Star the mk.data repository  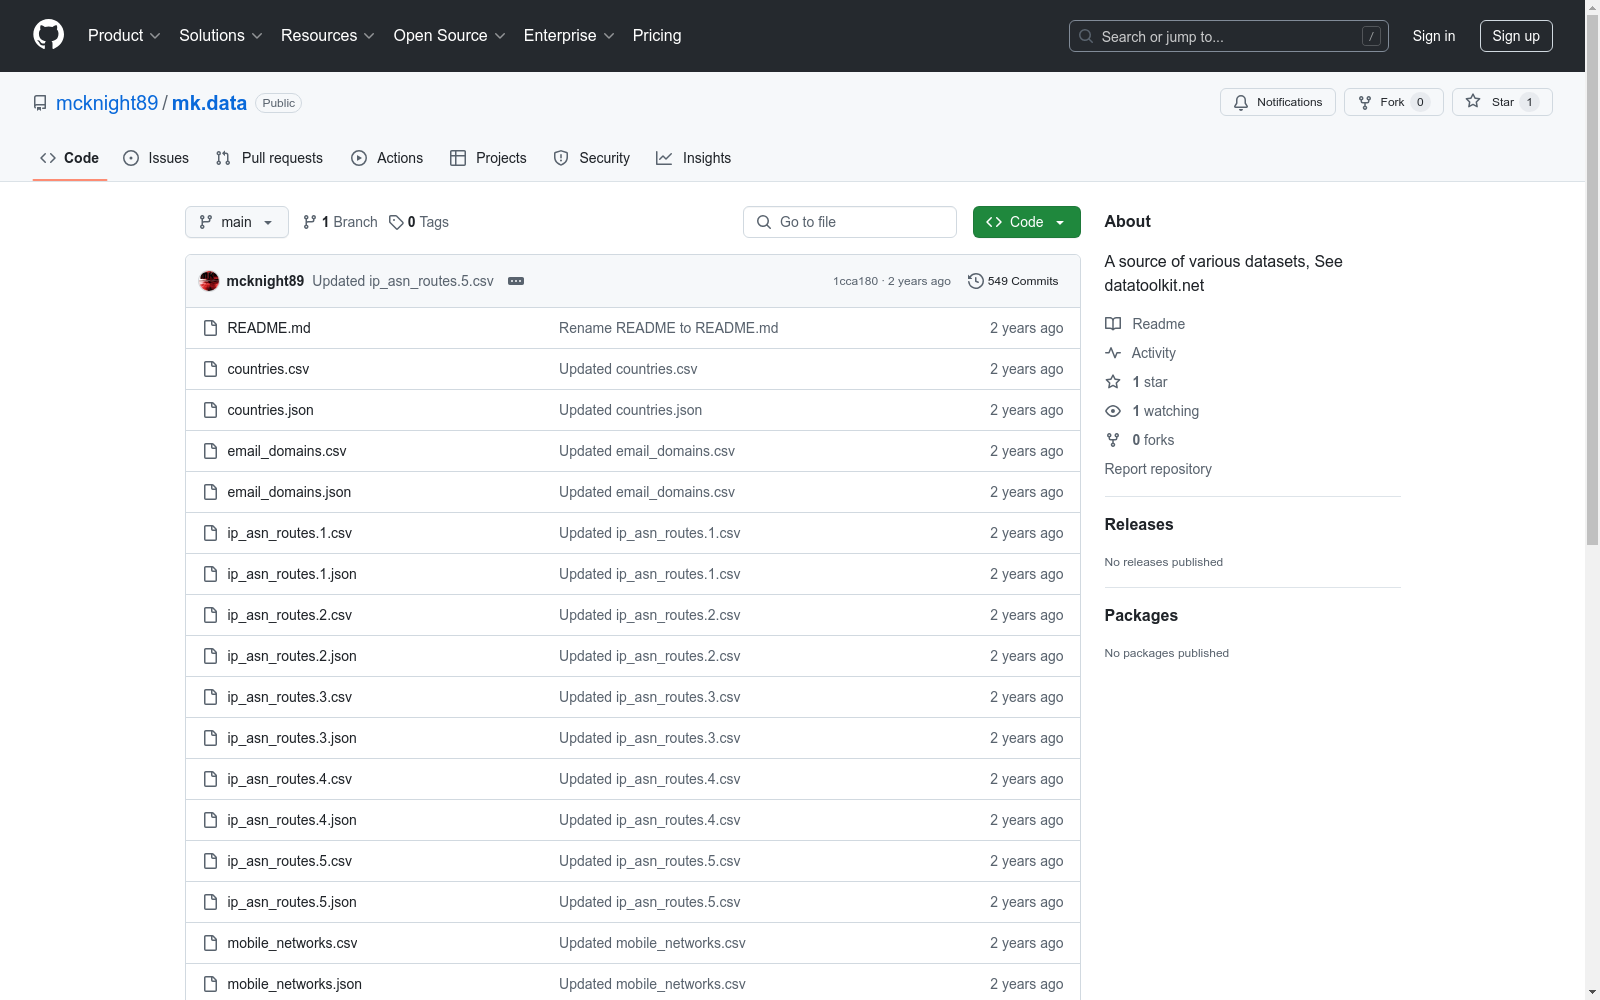[x=1502, y=102]
